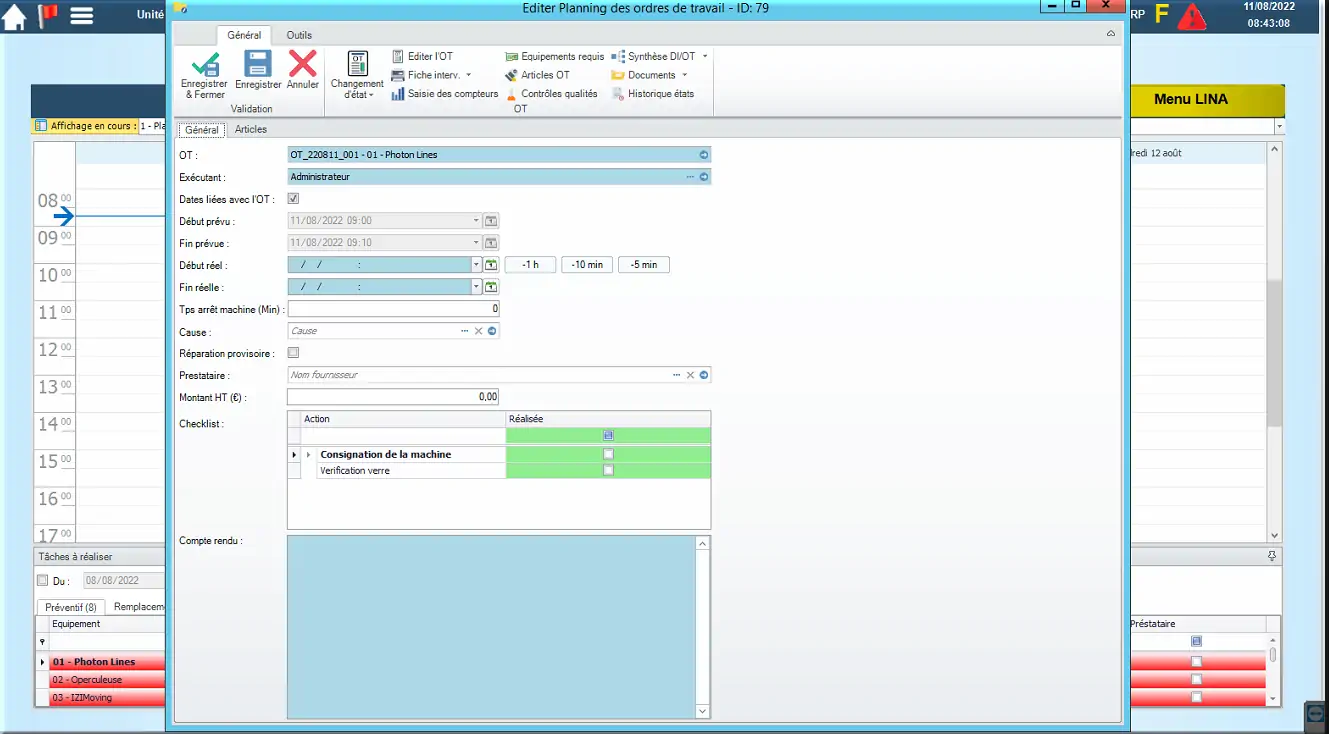Open Début prévu calendar icon
The height and width of the screenshot is (734, 1329).
491,221
